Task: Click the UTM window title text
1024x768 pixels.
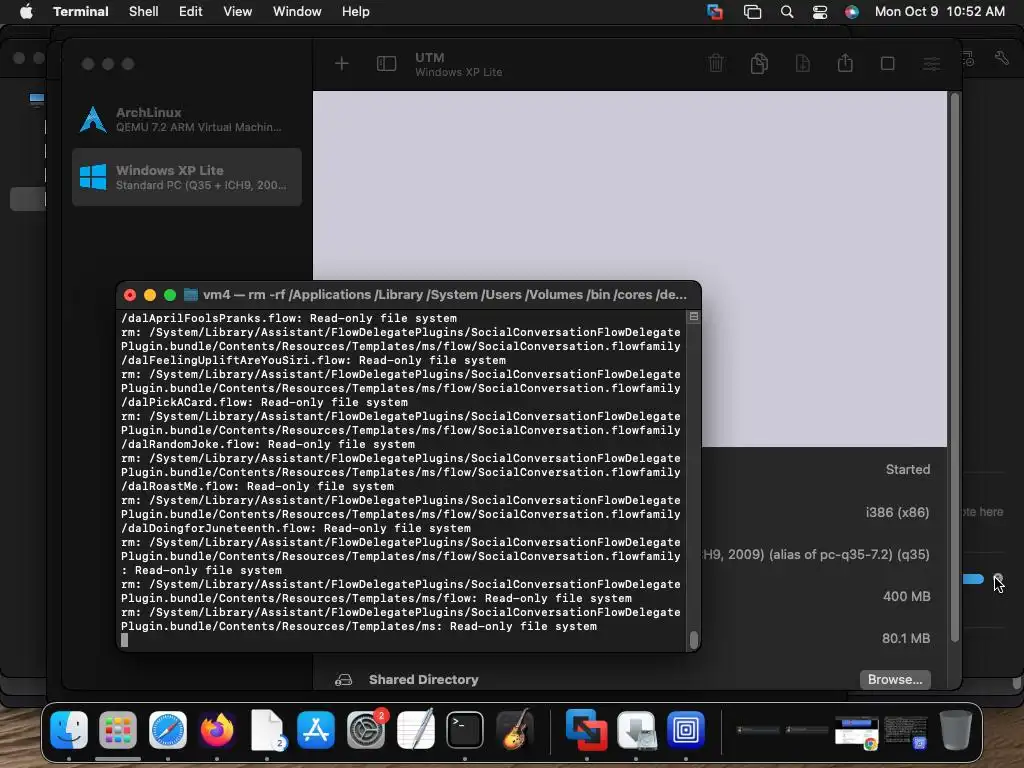Action: [430, 57]
